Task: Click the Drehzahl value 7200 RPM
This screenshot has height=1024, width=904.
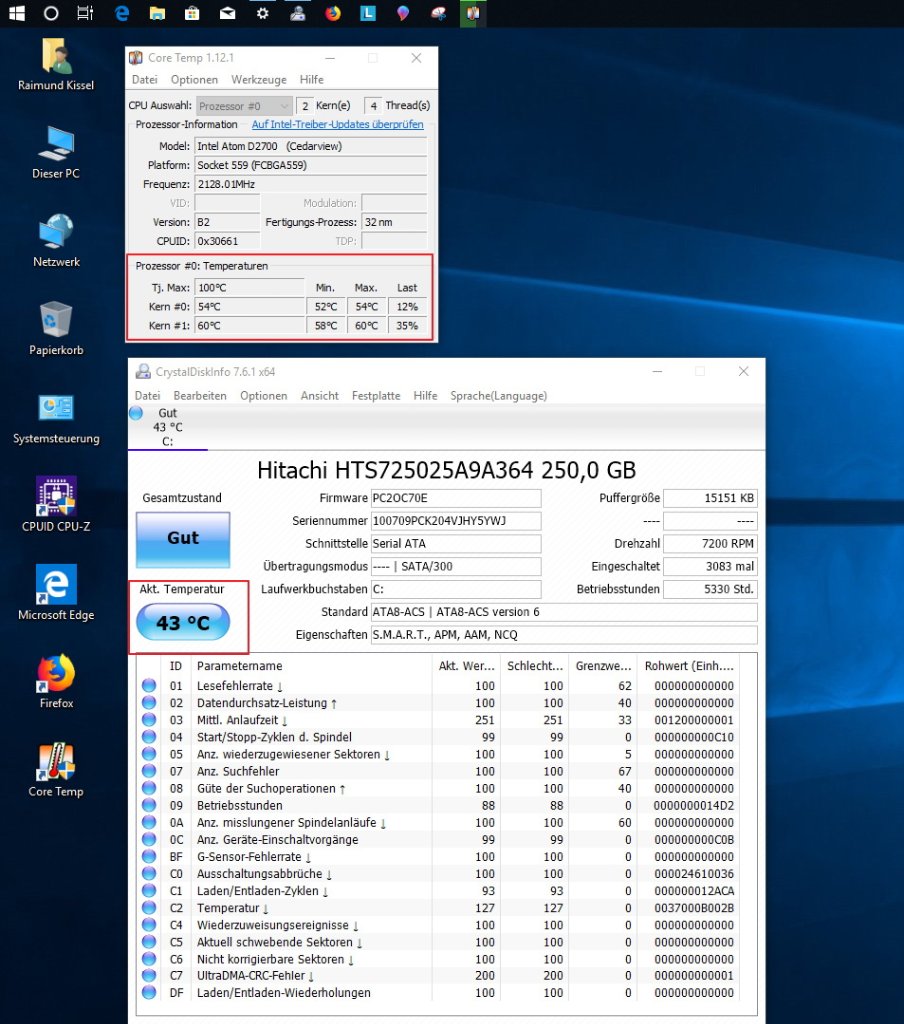Action: click(710, 544)
